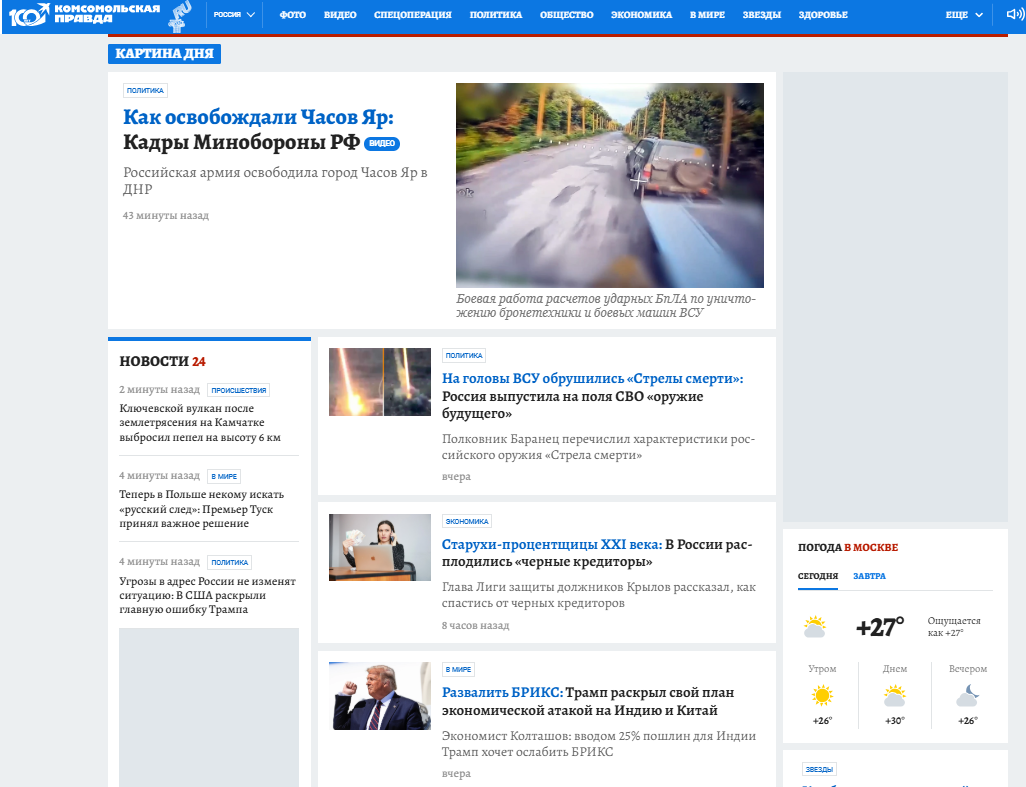Viewport: 1026px width, 787px height.
Task: Expand the Россия region dropdown
Action: point(234,15)
